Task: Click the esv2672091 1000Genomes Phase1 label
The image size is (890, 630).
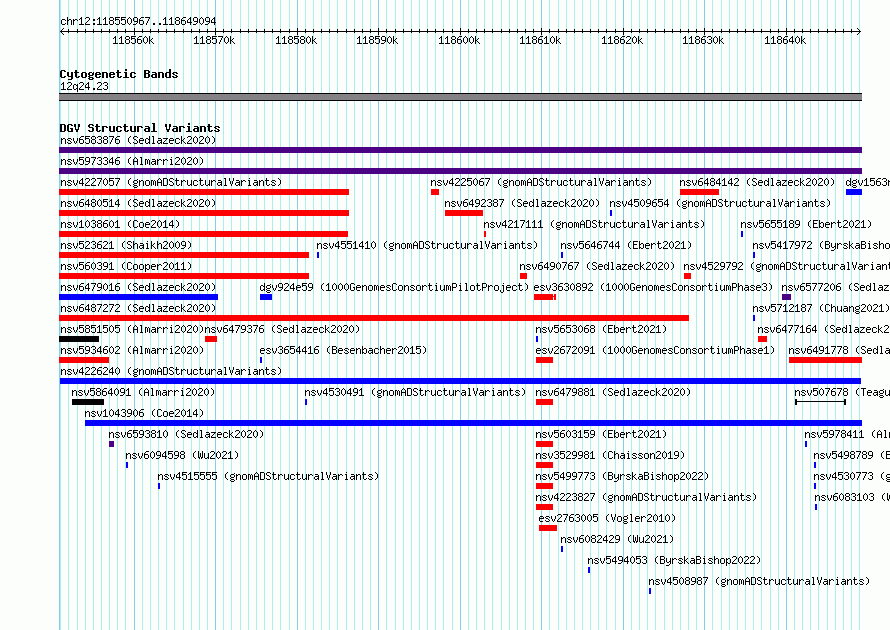Action: (x=655, y=350)
